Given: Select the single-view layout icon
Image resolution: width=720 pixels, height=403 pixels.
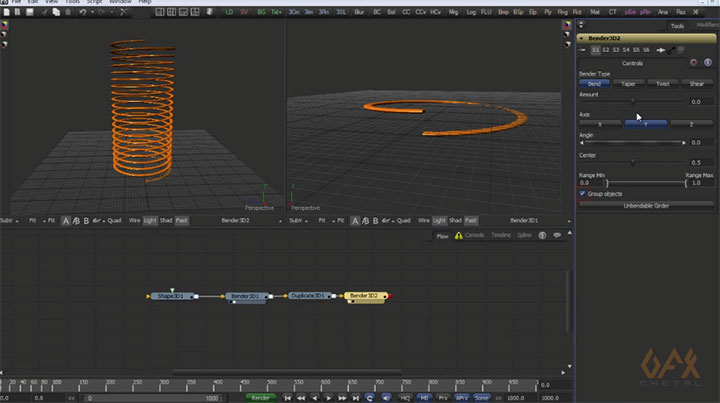Looking at the screenshot, I should click(x=159, y=12).
